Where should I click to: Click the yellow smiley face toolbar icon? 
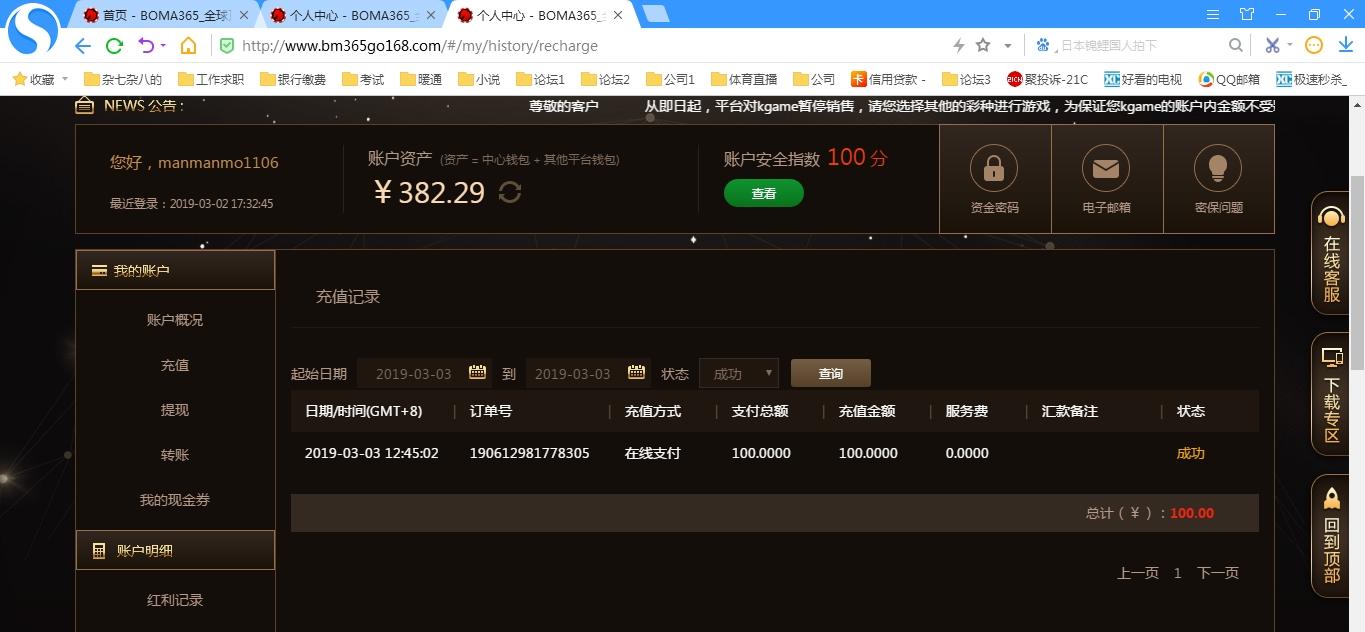point(1314,45)
